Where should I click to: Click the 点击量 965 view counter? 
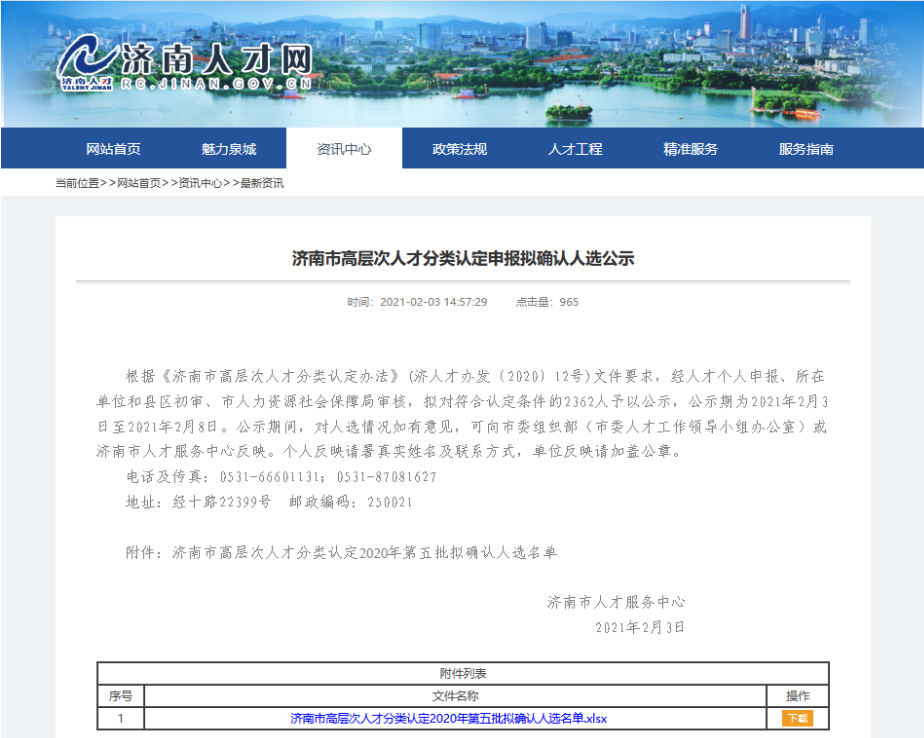[x=546, y=302]
